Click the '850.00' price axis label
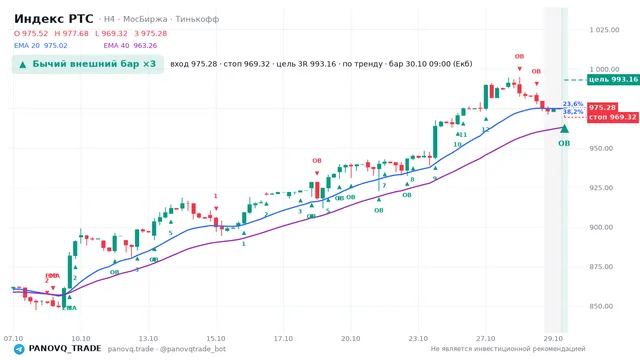The height and width of the screenshot is (360, 640). [x=601, y=306]
